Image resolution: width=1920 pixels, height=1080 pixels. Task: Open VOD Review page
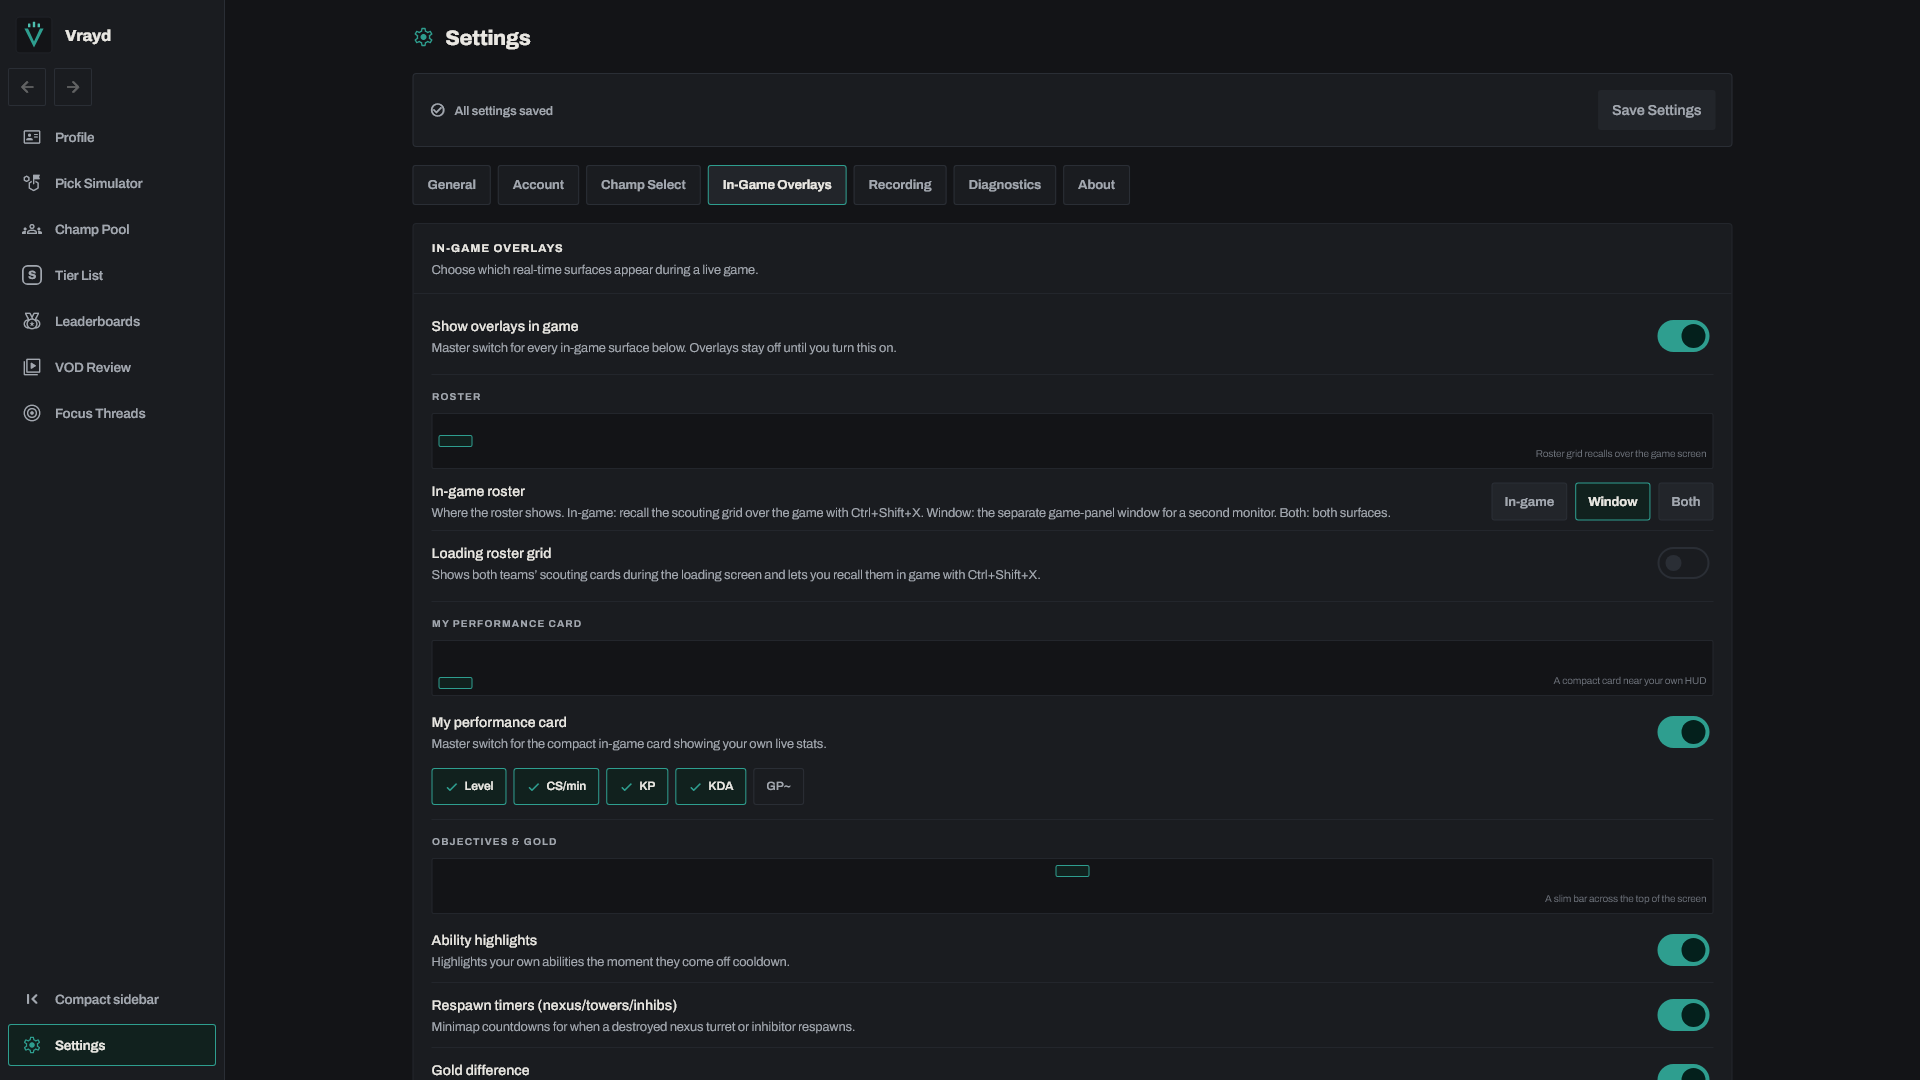coord(112,367)
